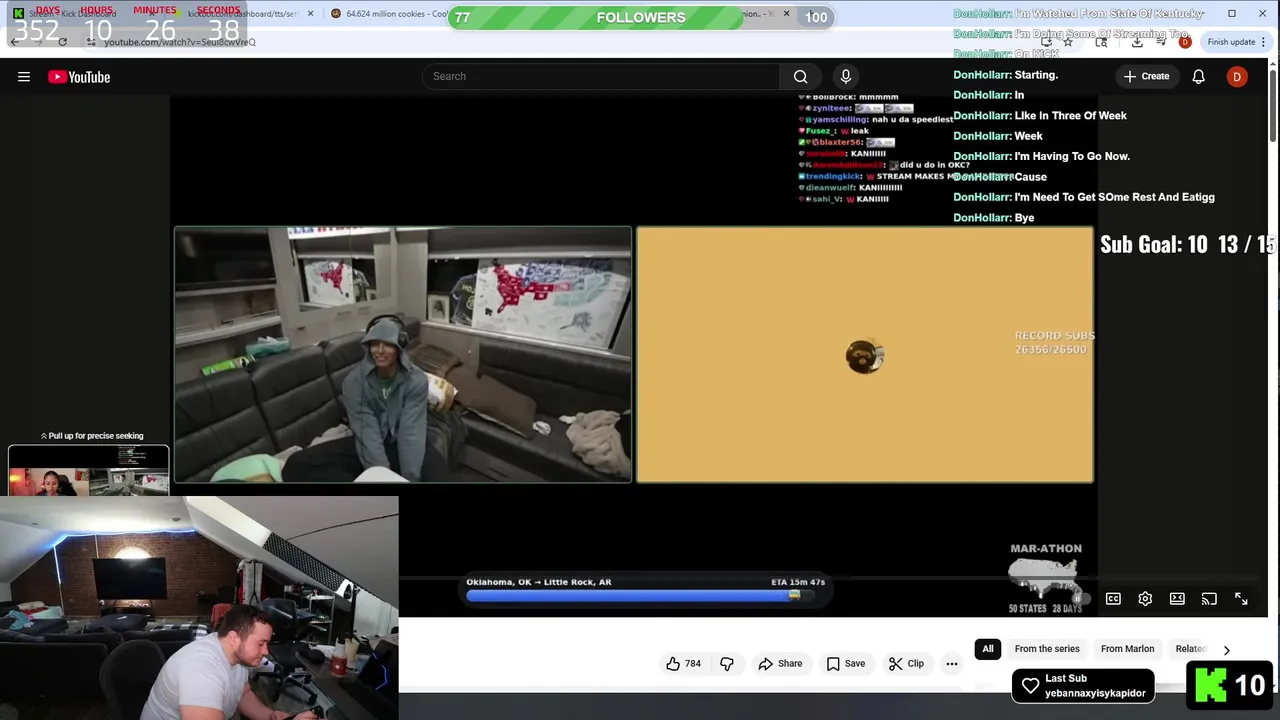1280x720 pixels.
Task: Open player settings gear
Action: point(1145,599)
